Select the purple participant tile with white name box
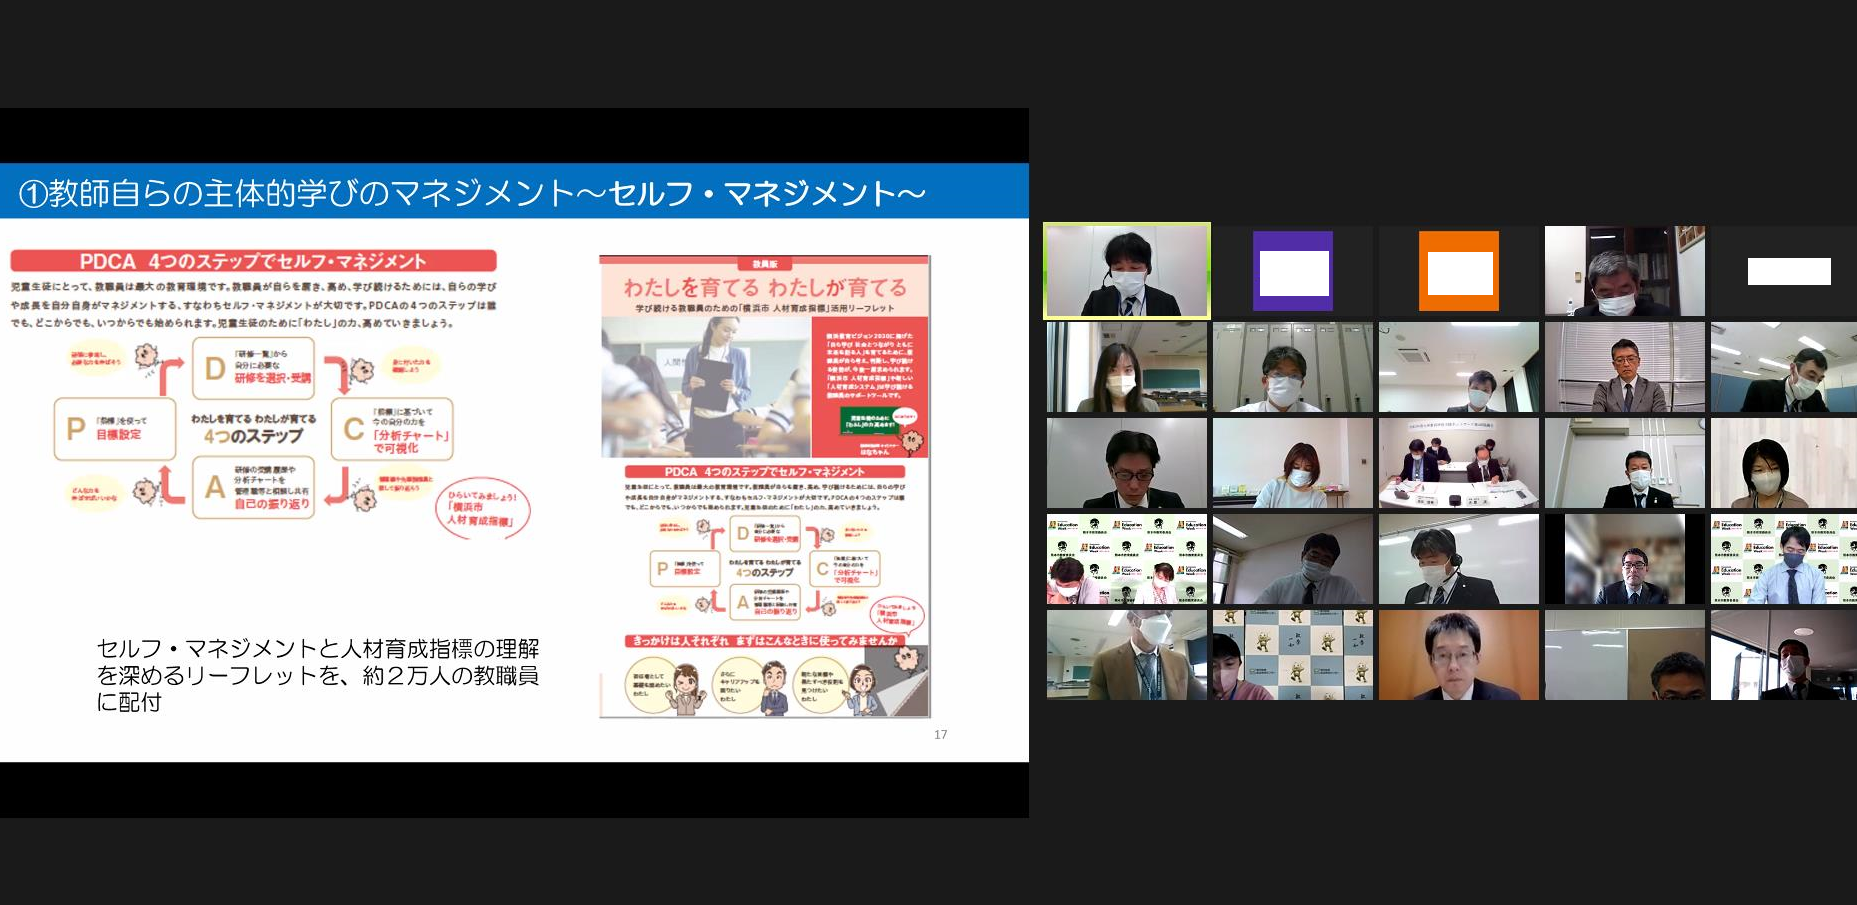 [1293, 271]
